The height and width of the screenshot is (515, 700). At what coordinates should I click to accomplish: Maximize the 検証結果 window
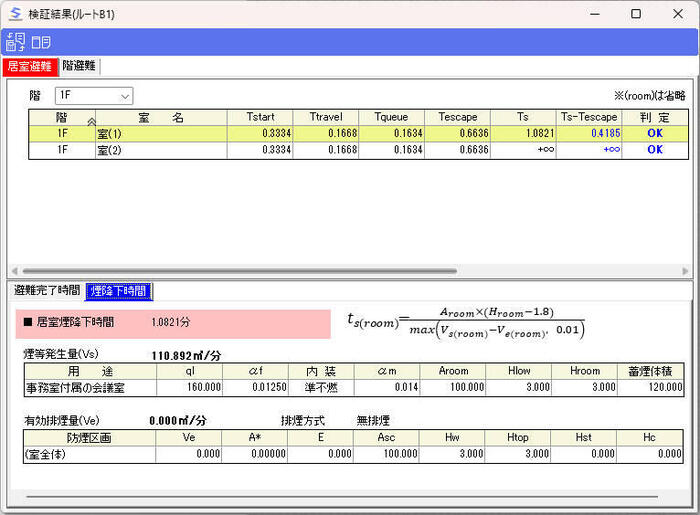point(636,14)
